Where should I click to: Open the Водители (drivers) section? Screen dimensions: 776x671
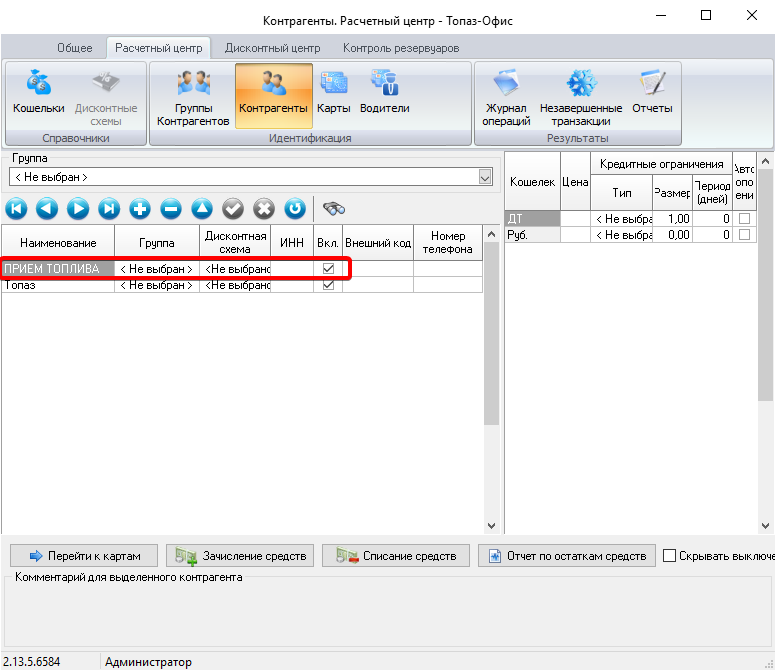point(384,92)
